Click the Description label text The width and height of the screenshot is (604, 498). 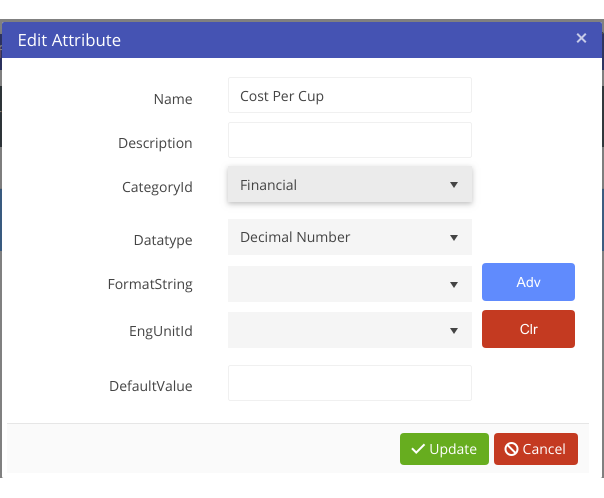(x=155, y=143)
